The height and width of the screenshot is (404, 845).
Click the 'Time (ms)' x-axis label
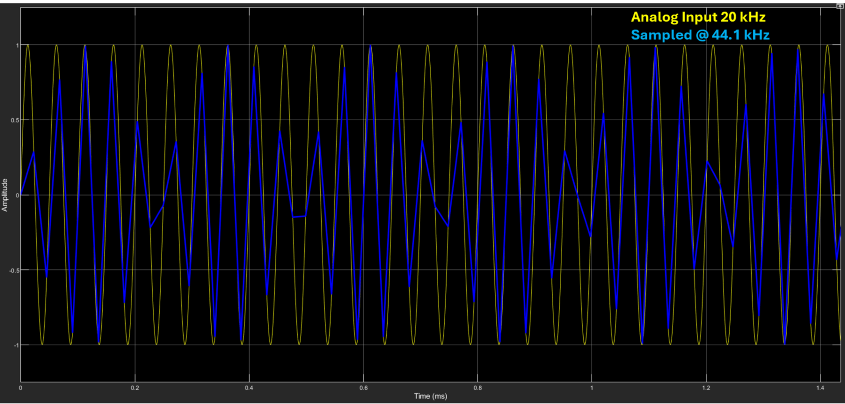431,396
